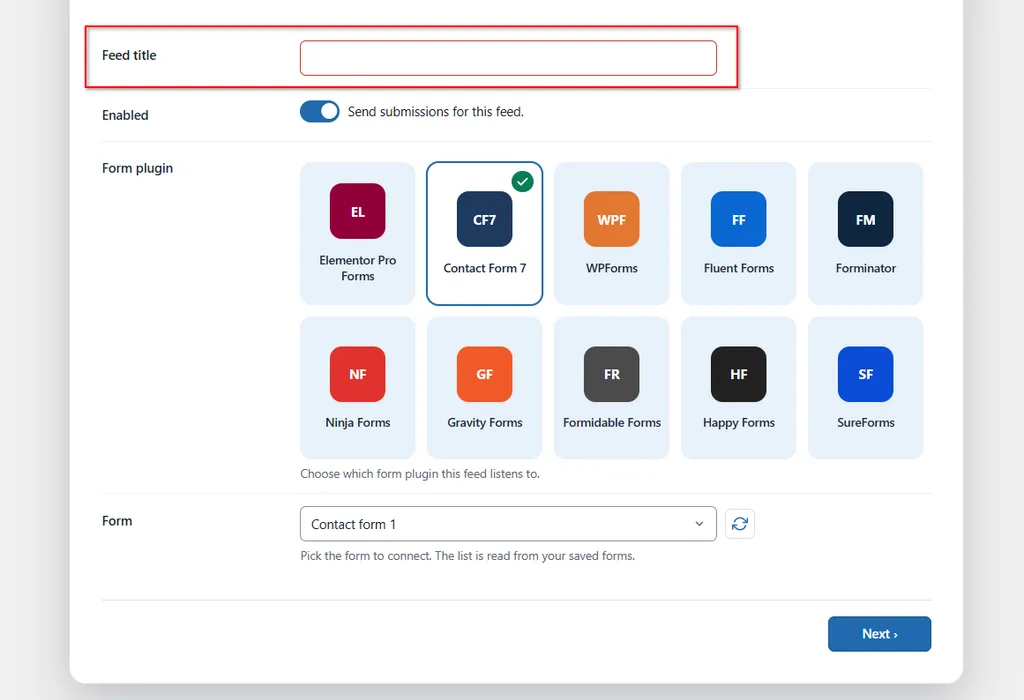
Task: Click the Formidable Forms card label
Action: (611, 422)
